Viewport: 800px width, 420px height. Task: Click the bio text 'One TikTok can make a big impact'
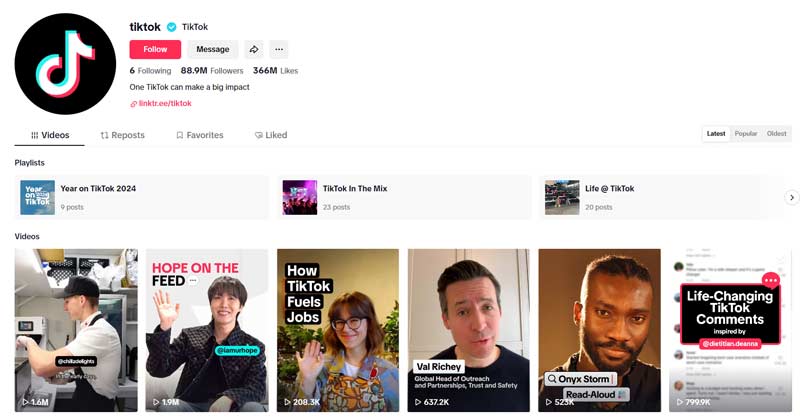[x=189, y=87]
